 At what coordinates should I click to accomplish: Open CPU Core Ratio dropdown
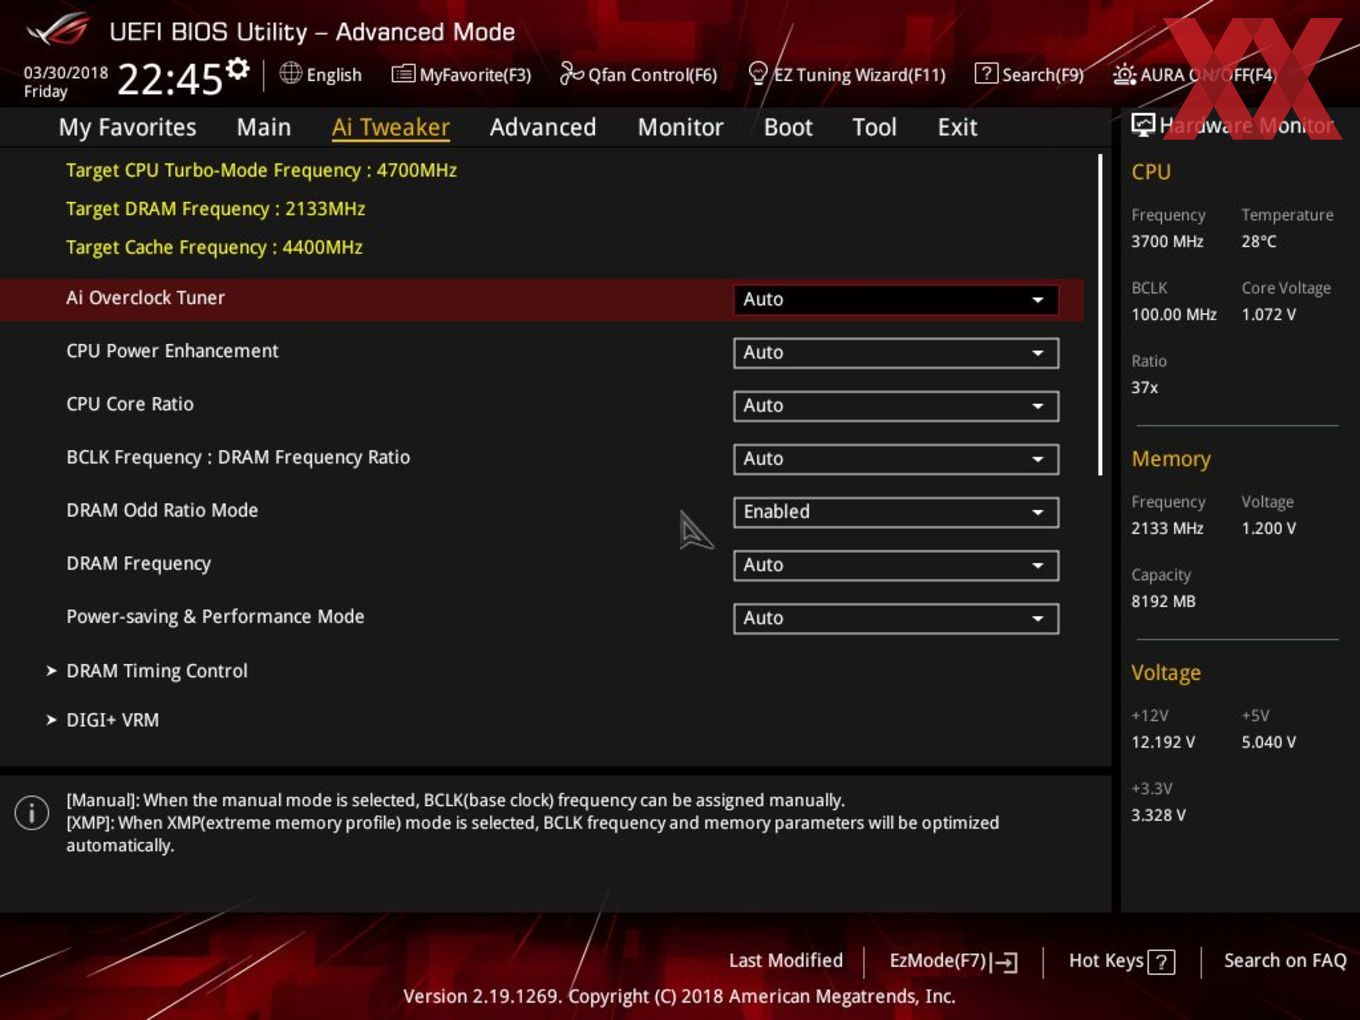896,405
